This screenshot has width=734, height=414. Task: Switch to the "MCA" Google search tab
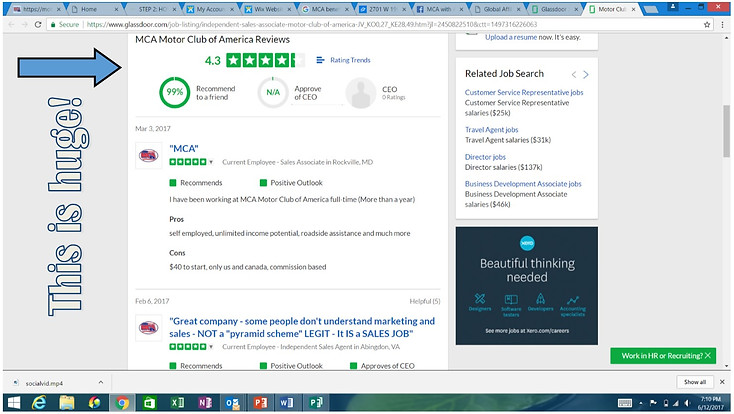click(x=327, y=9)
